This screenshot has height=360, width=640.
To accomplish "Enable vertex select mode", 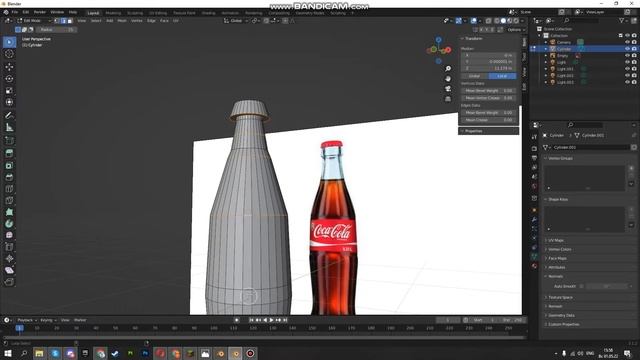I will (x=57, y=20).
